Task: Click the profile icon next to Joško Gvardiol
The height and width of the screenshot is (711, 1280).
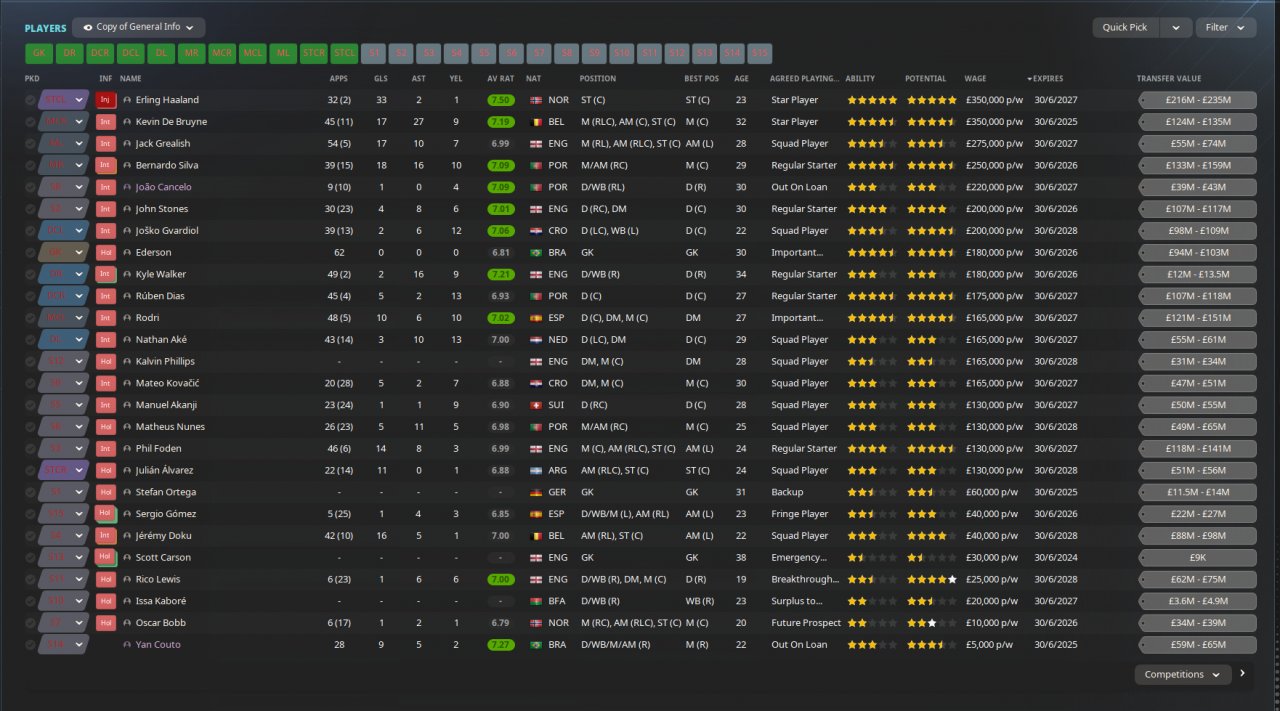Action: [127, 231]
